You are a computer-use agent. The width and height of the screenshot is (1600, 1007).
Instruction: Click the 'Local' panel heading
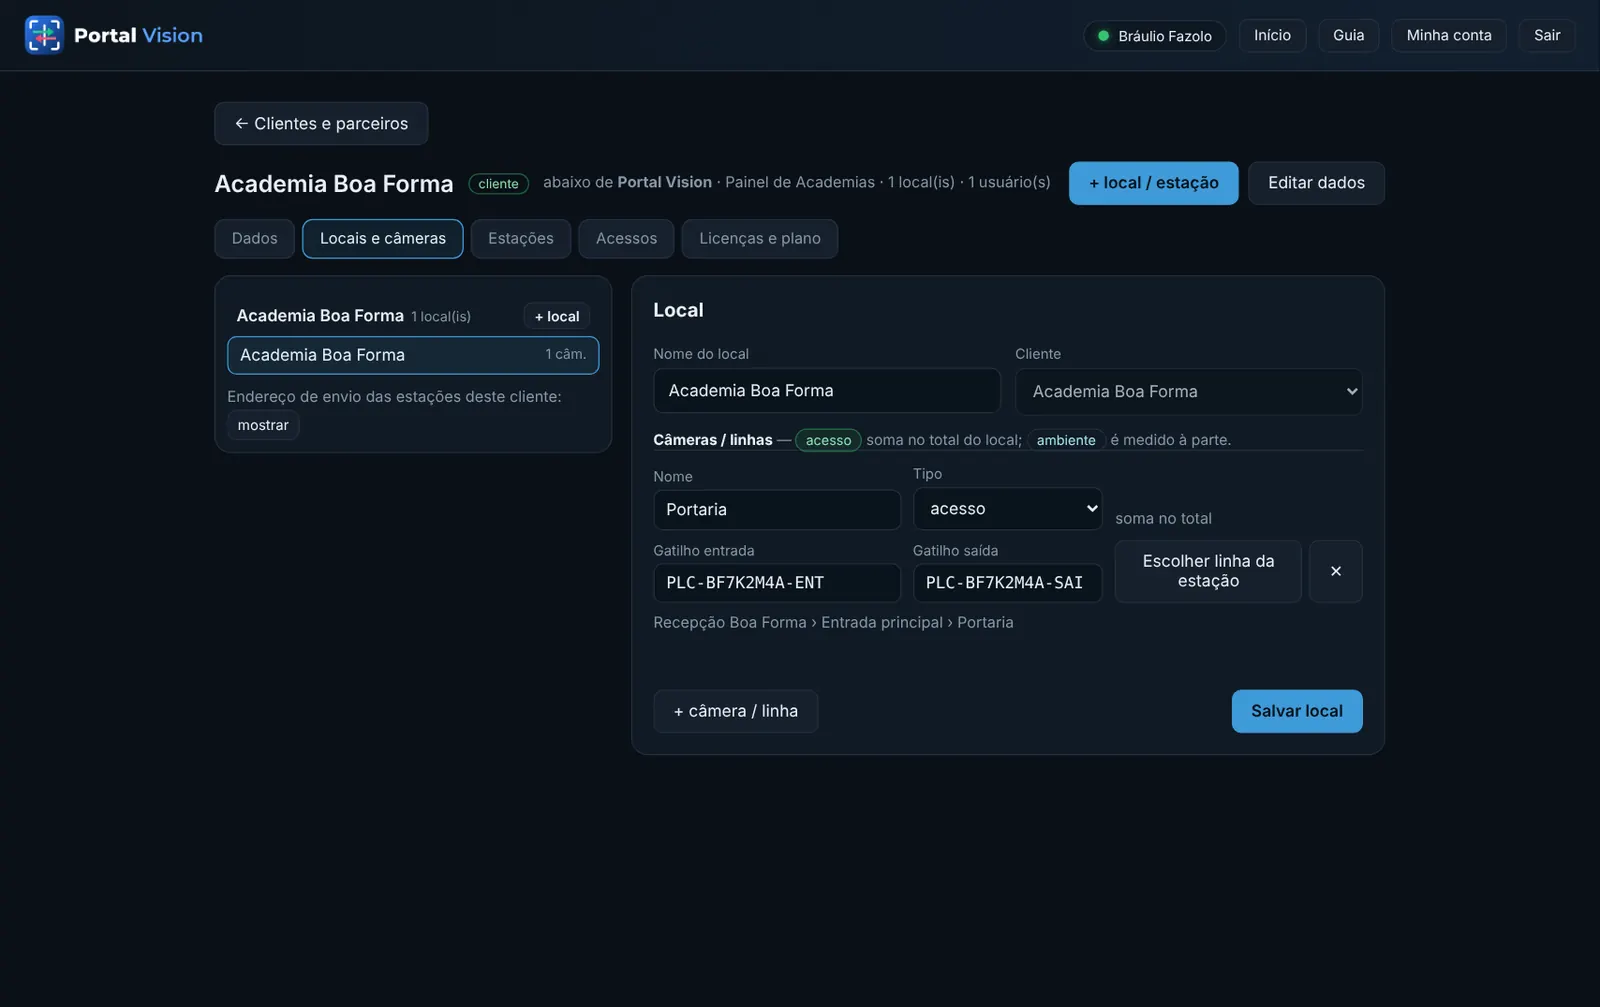coord(678,310)
